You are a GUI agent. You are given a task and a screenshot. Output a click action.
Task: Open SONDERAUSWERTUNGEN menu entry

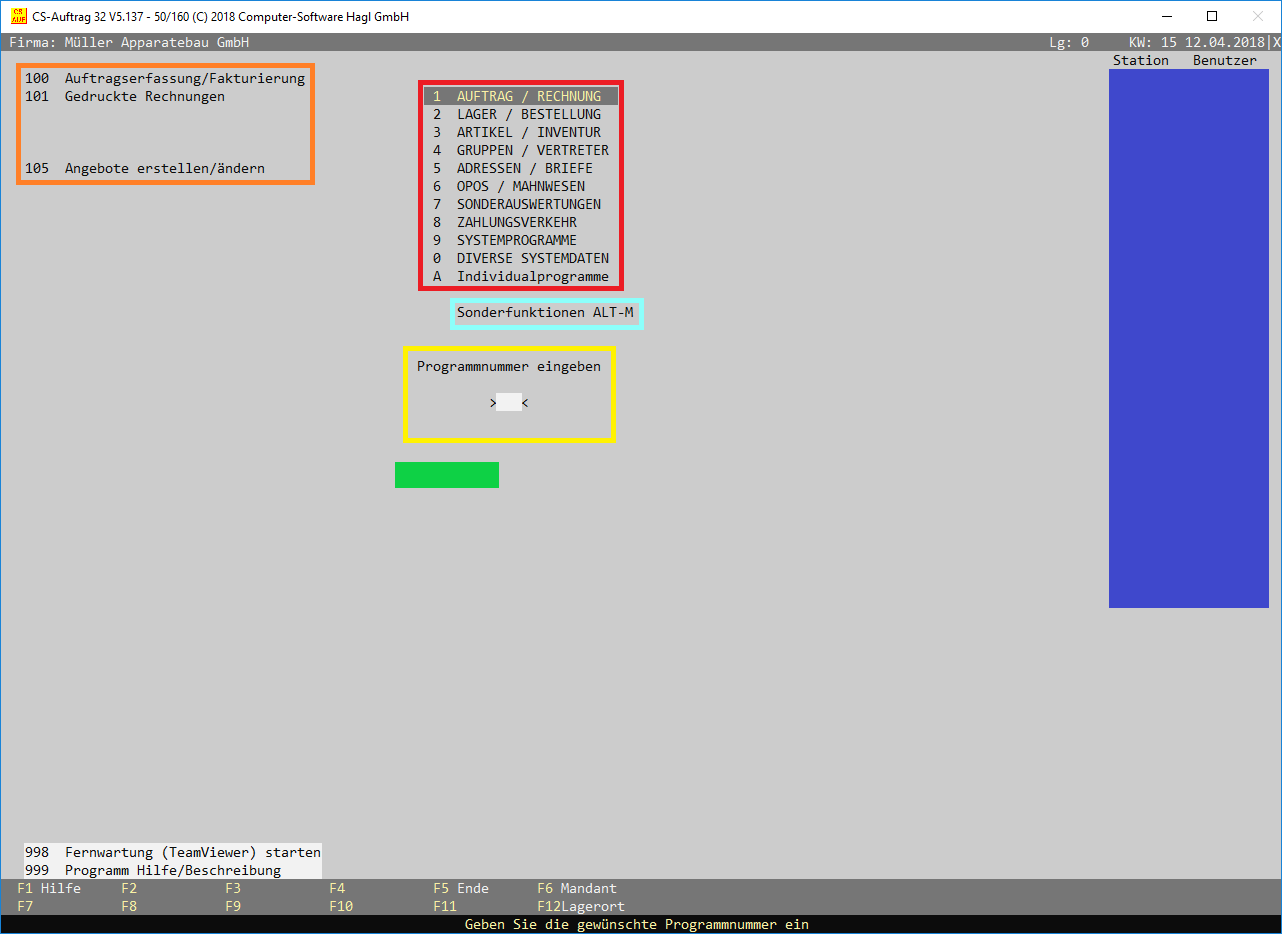point(520,204)
